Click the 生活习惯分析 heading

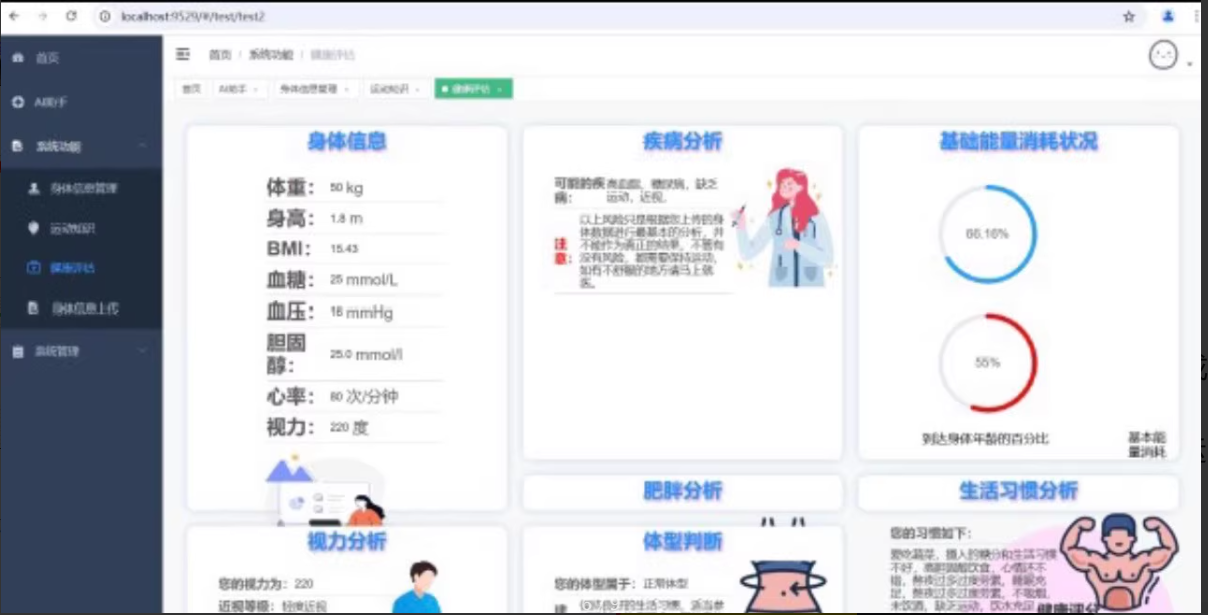coord(1018,491)
